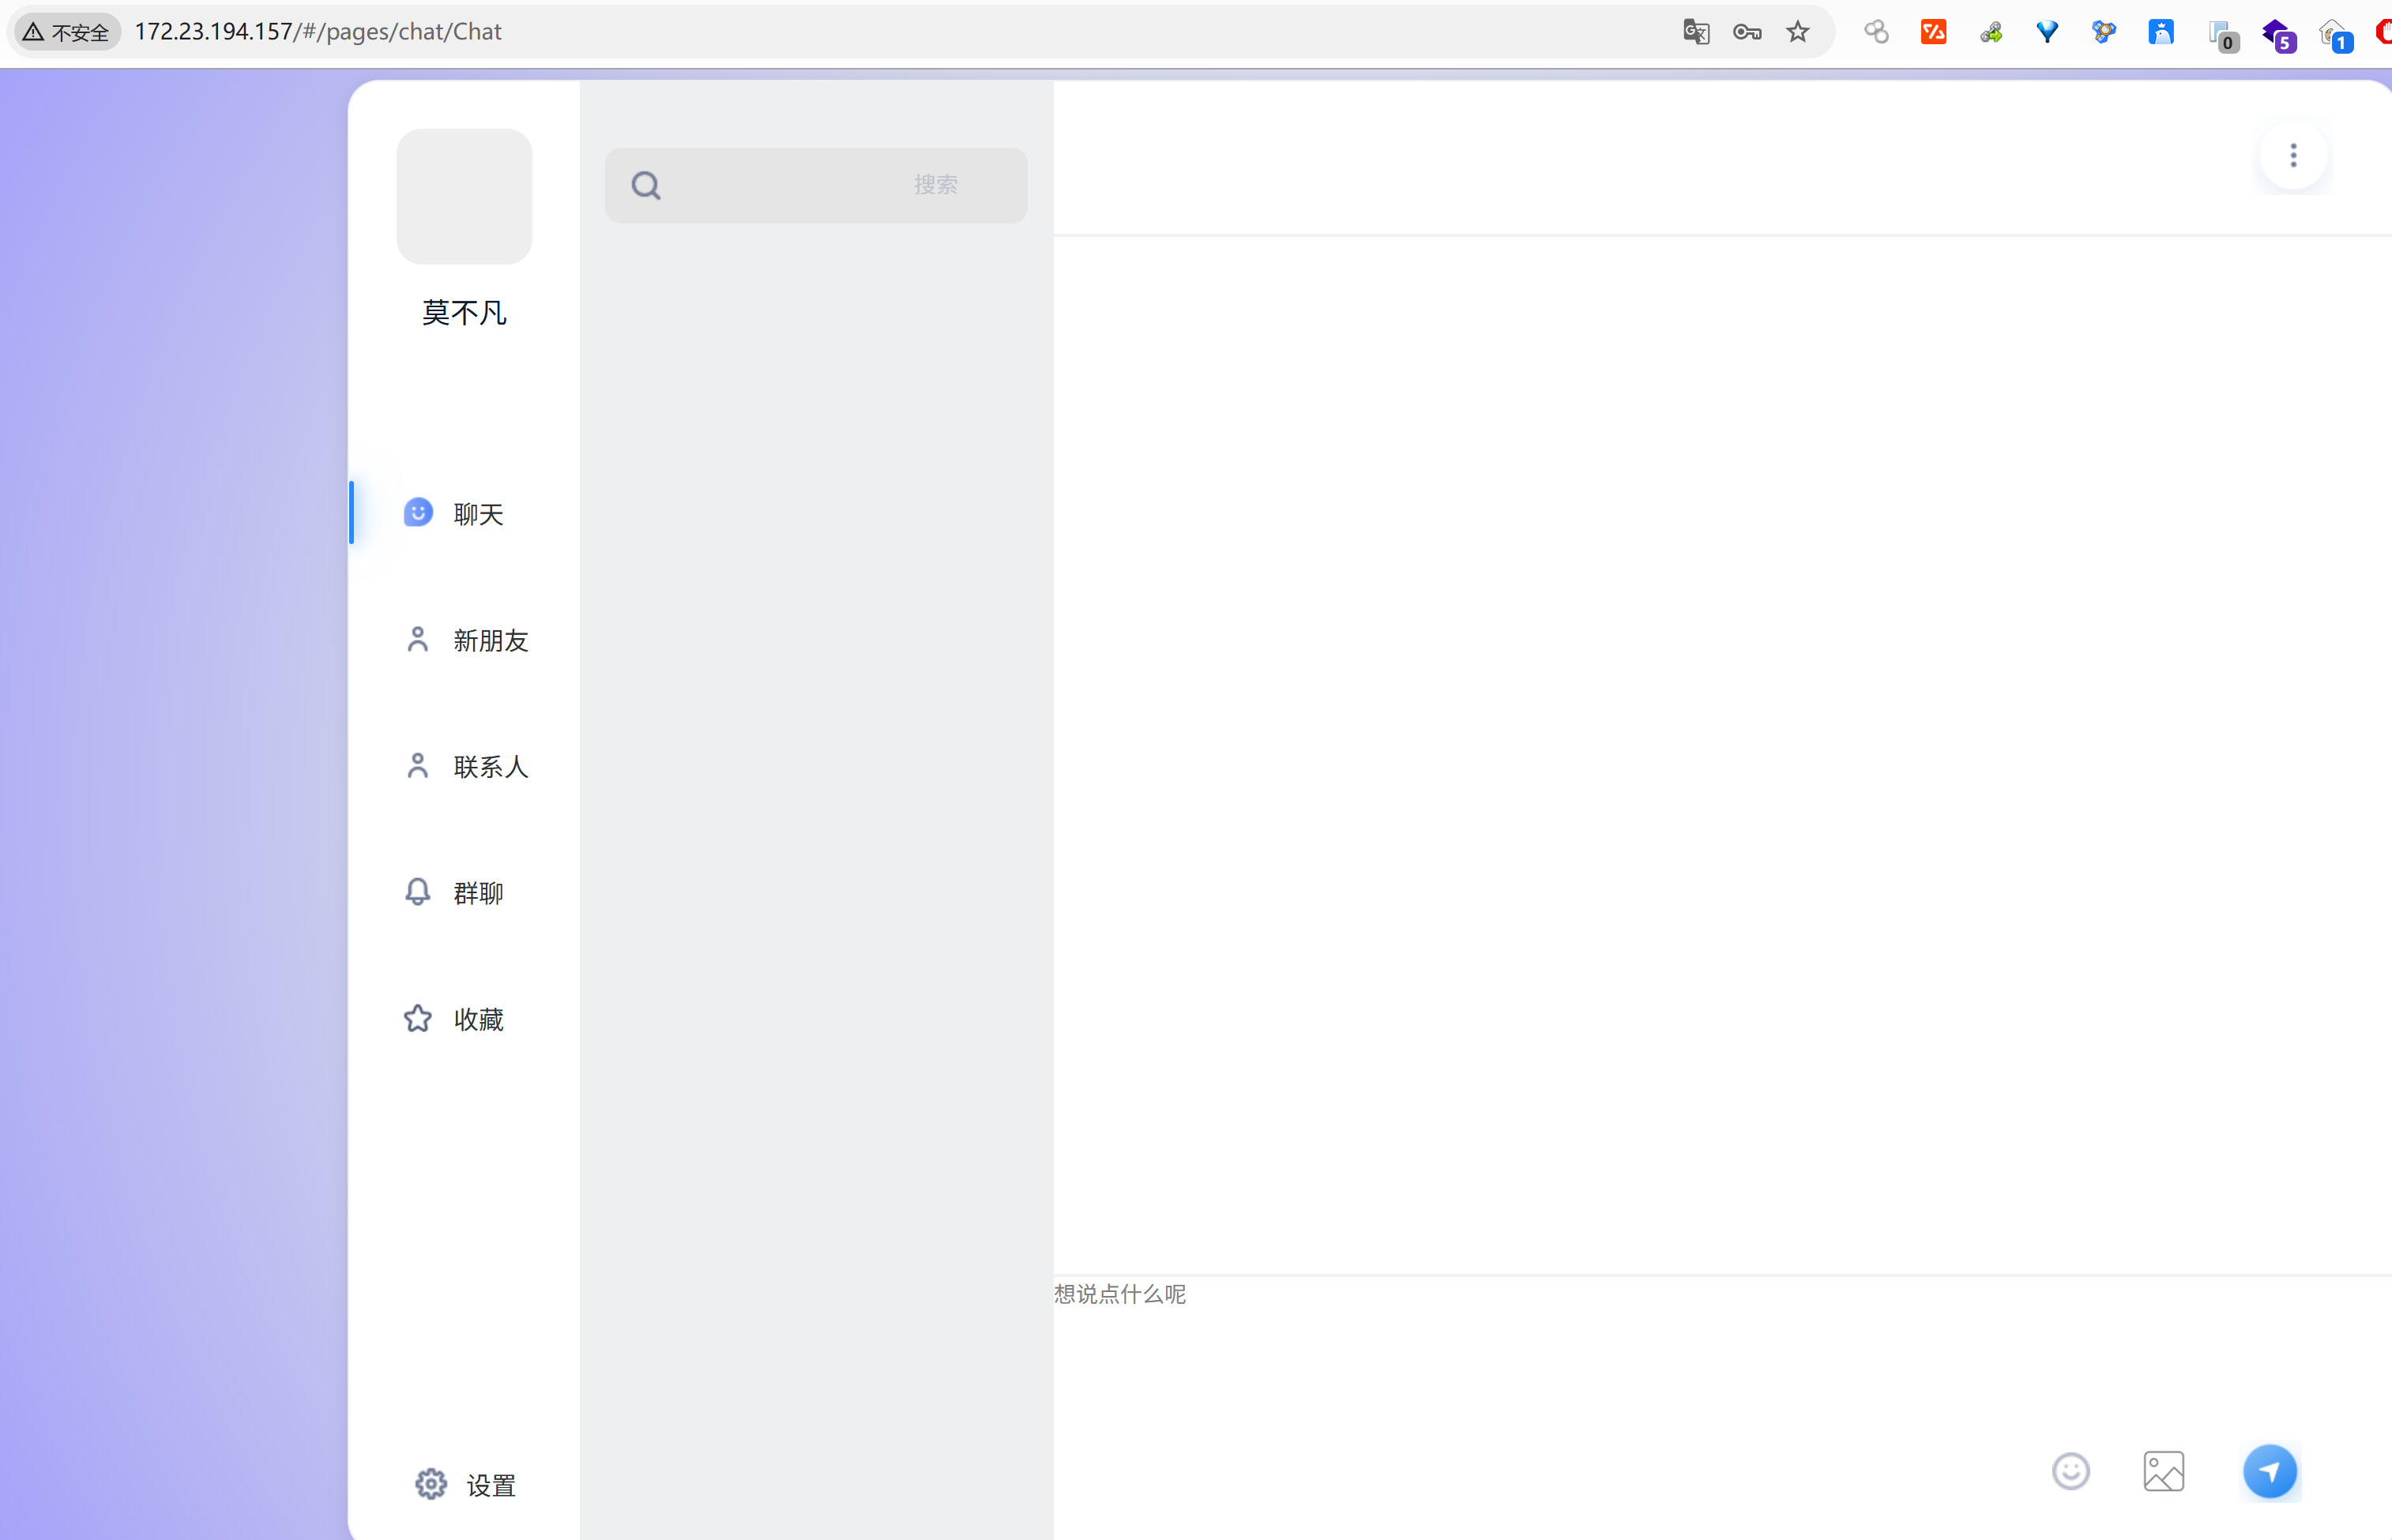Click the 莫不凡 profile avatar
The image size is (2392, 1540).
[464, 197]
